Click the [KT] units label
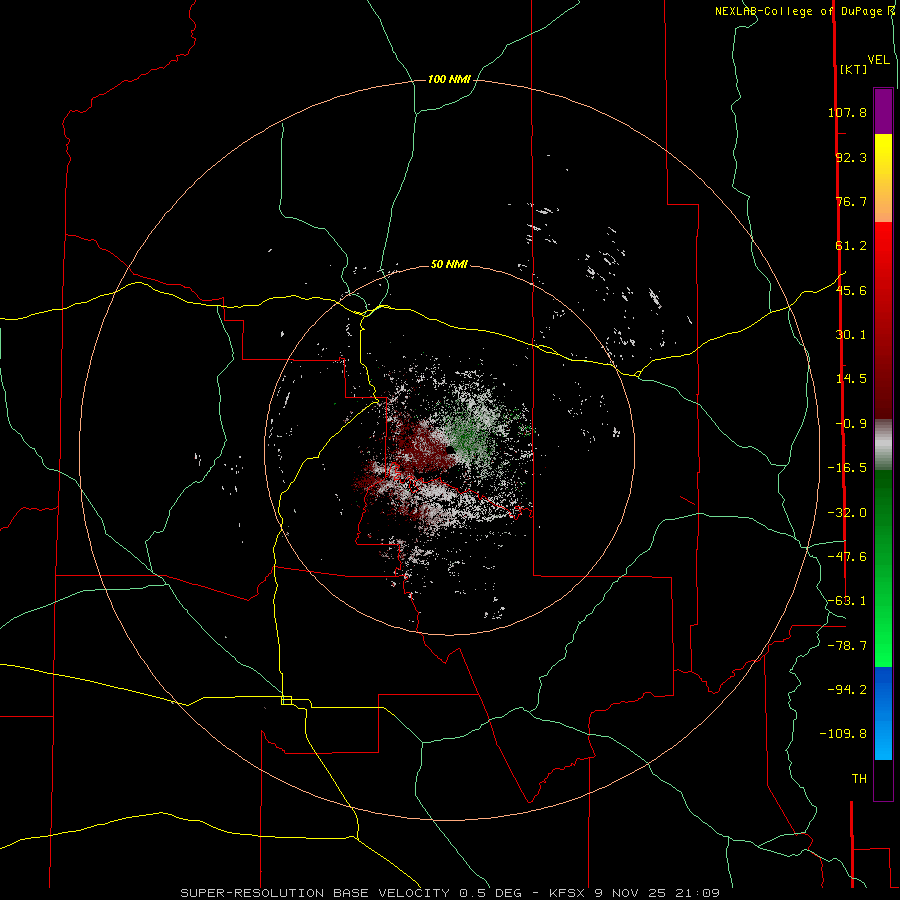The image size is (900, 900). point(854,69)
